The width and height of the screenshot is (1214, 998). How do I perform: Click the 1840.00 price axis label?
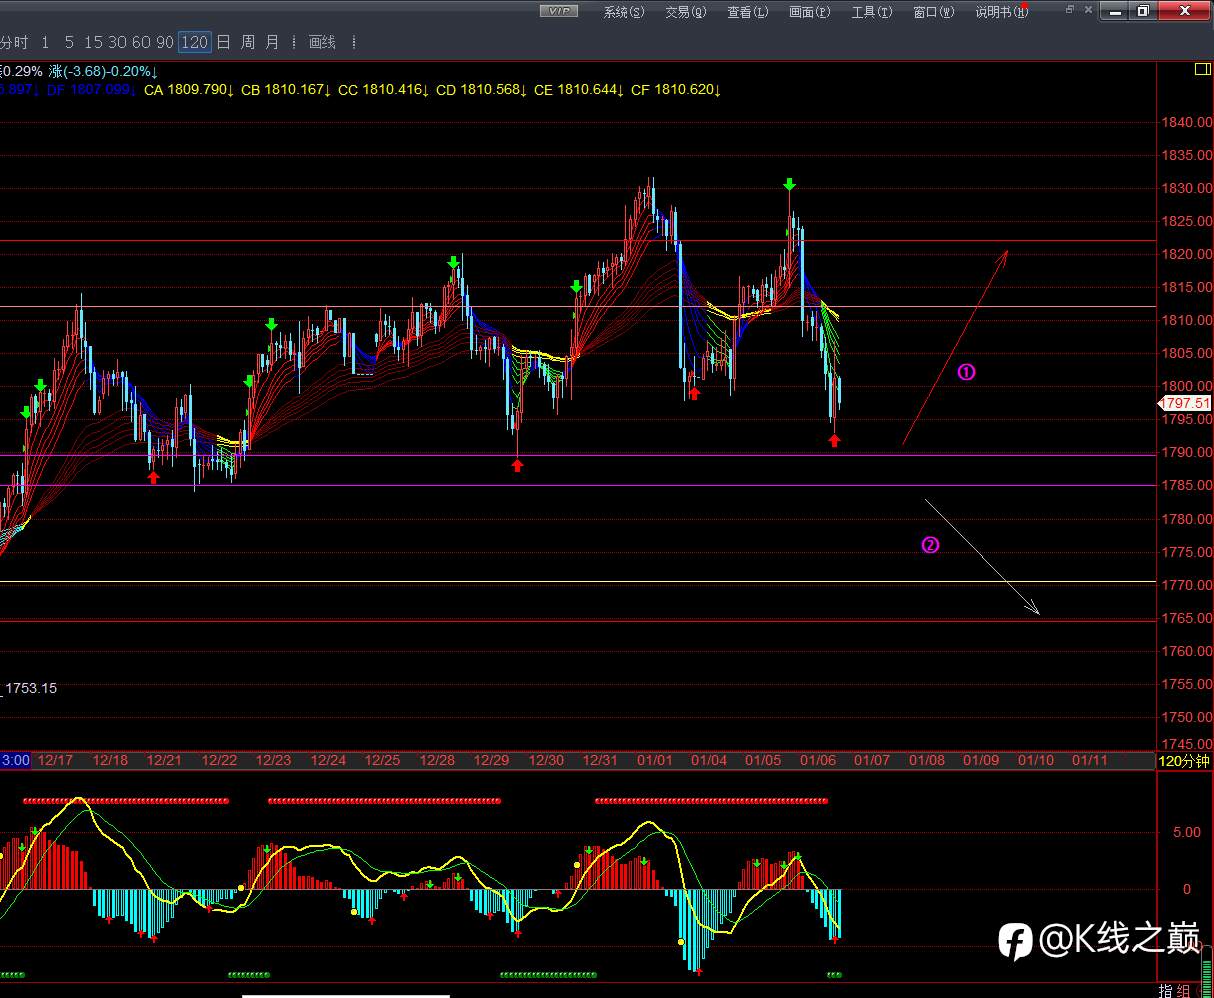pyautogui.click(x=1187, y=122)
